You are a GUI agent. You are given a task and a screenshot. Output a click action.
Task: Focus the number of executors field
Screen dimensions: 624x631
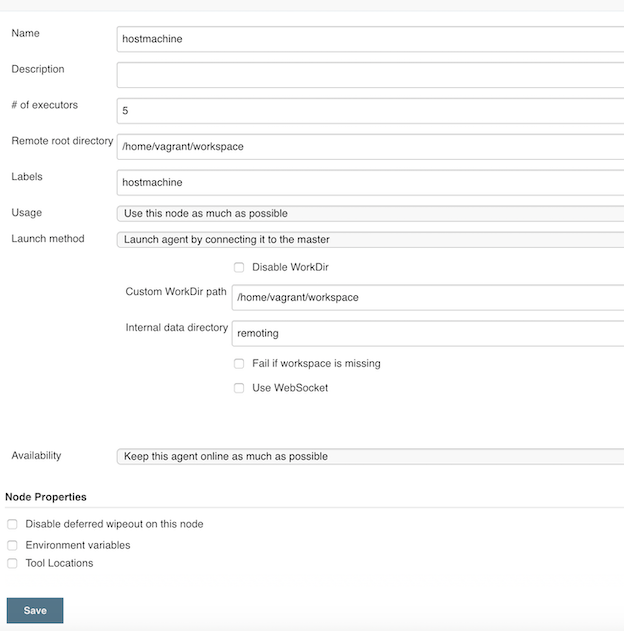click(370, 111)
